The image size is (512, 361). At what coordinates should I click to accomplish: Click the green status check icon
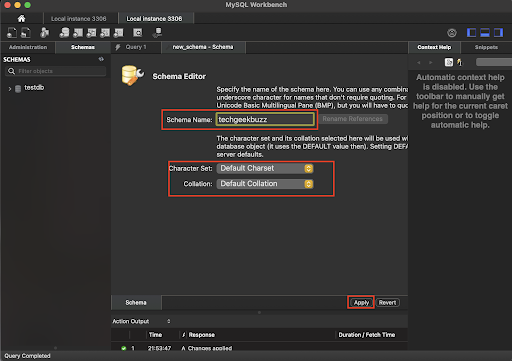click(x=124, y=348)
